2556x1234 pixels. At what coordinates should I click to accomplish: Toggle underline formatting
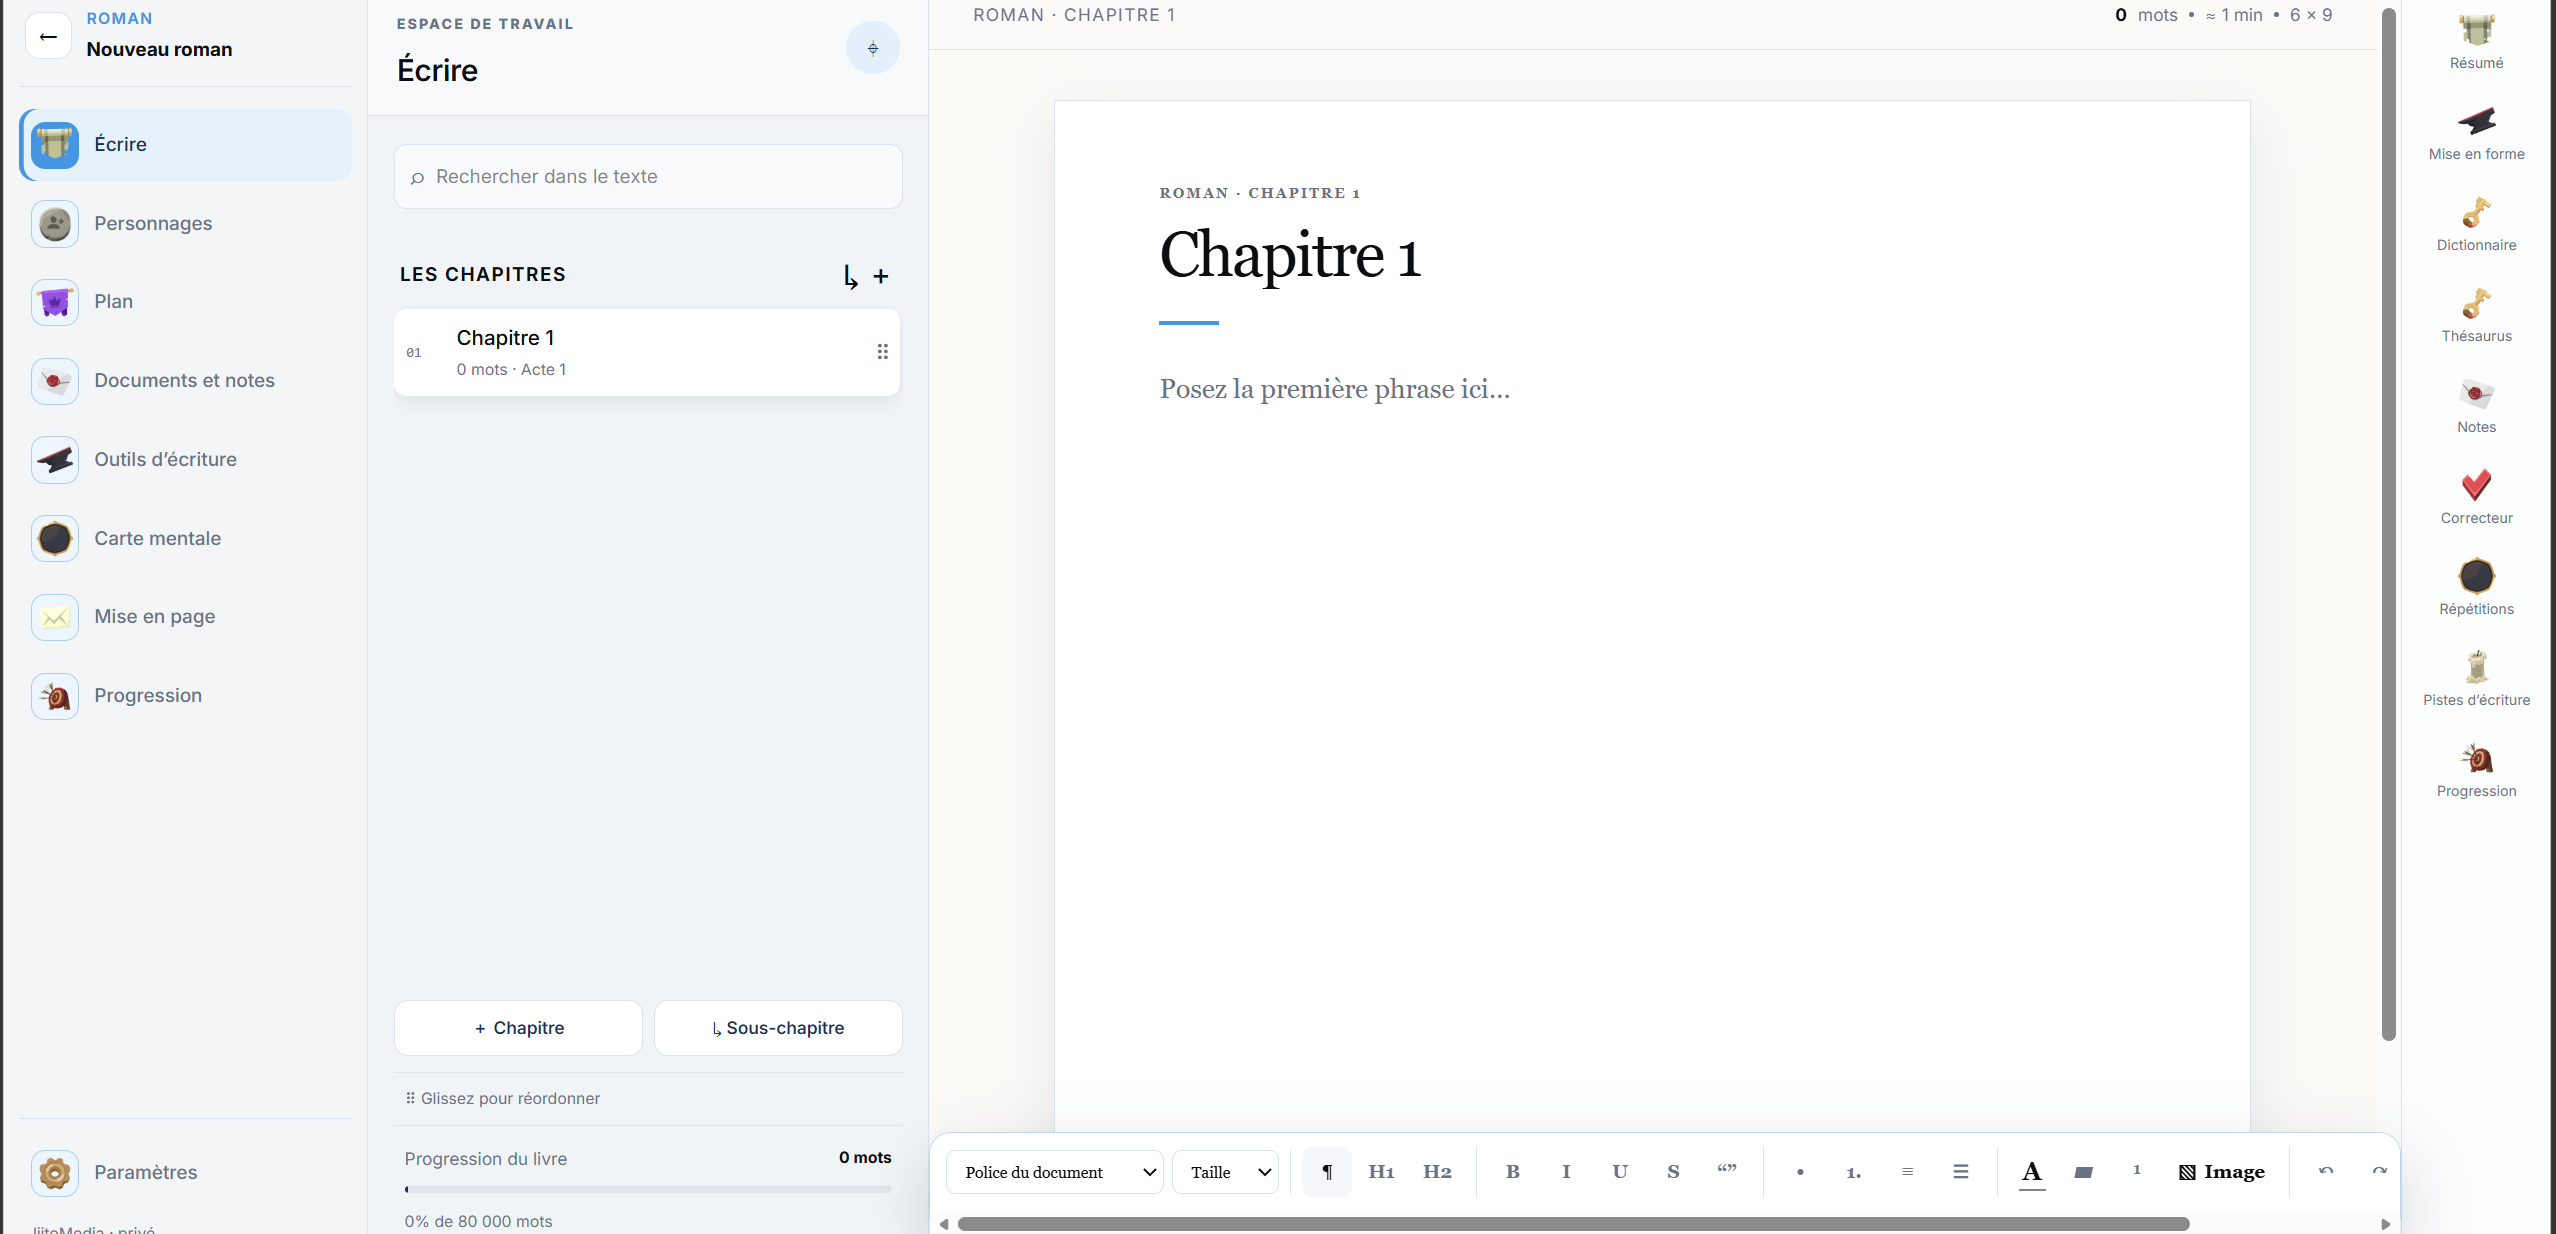pos(1619,1172)
